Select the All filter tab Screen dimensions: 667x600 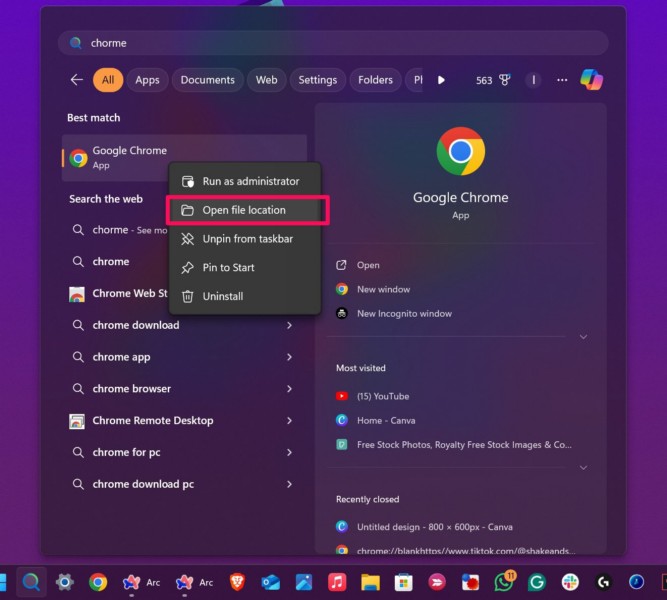click(x=108, y=80)
